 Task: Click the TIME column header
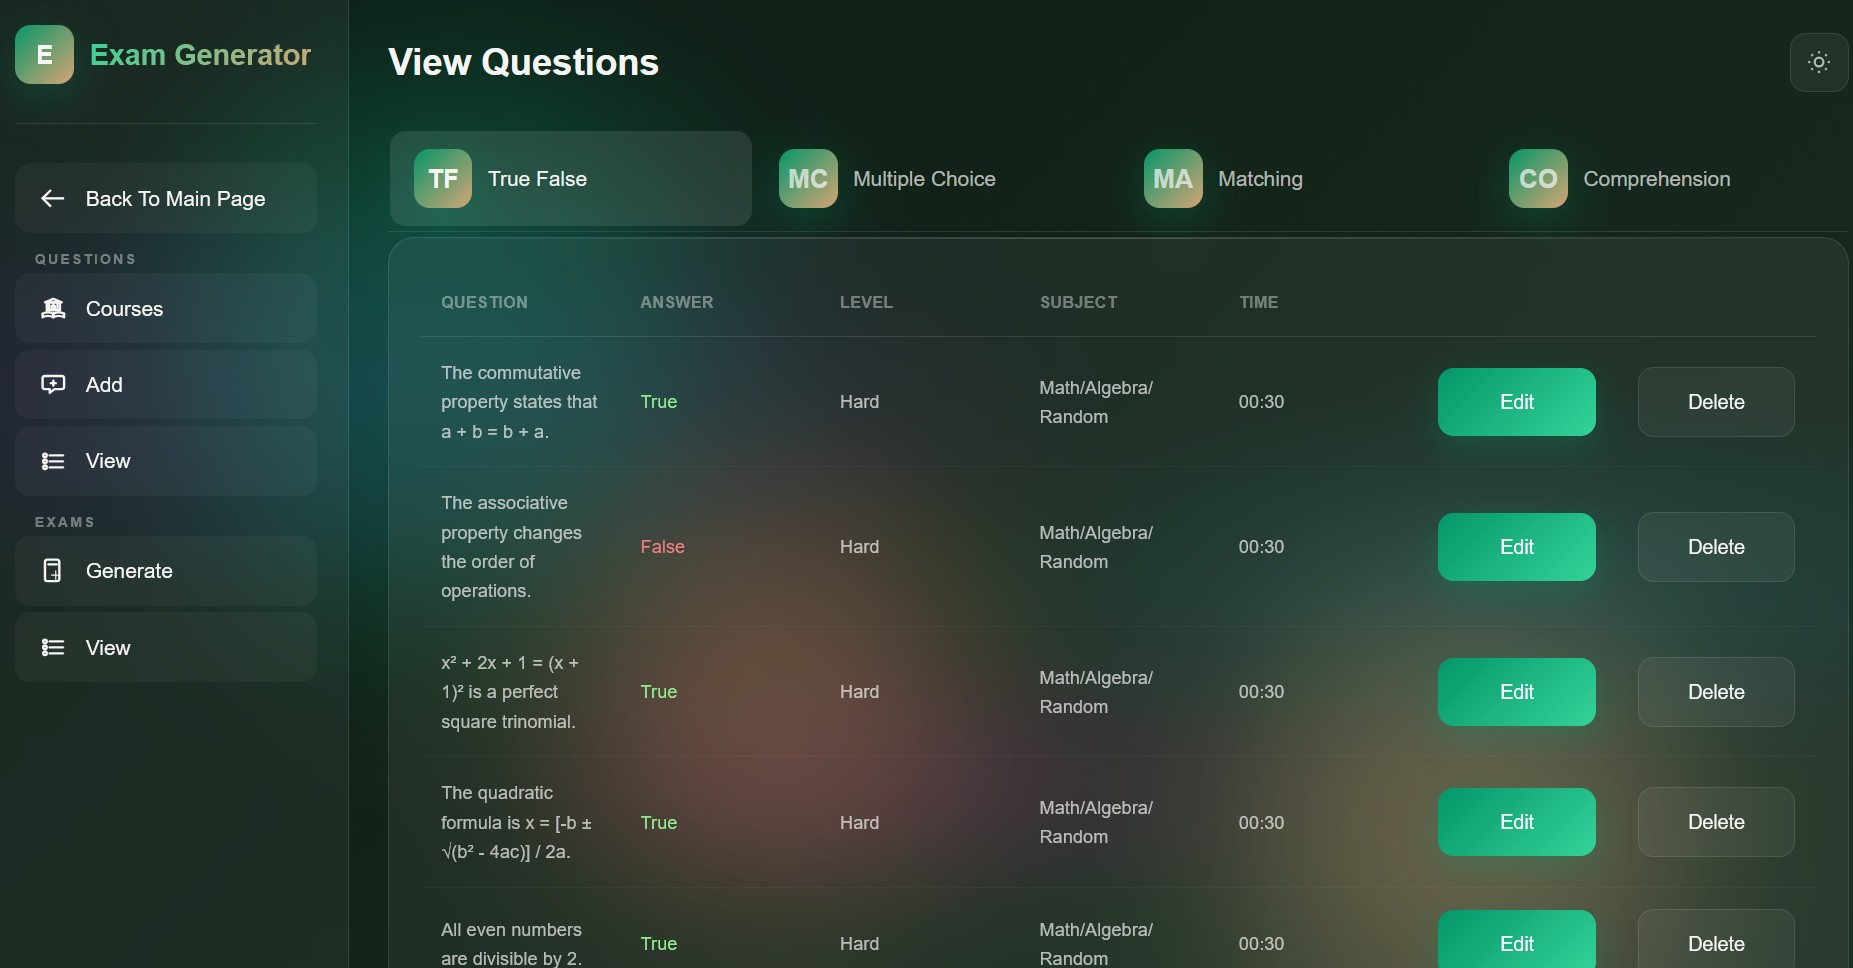pyautogui.click(x=1258, y=302)
